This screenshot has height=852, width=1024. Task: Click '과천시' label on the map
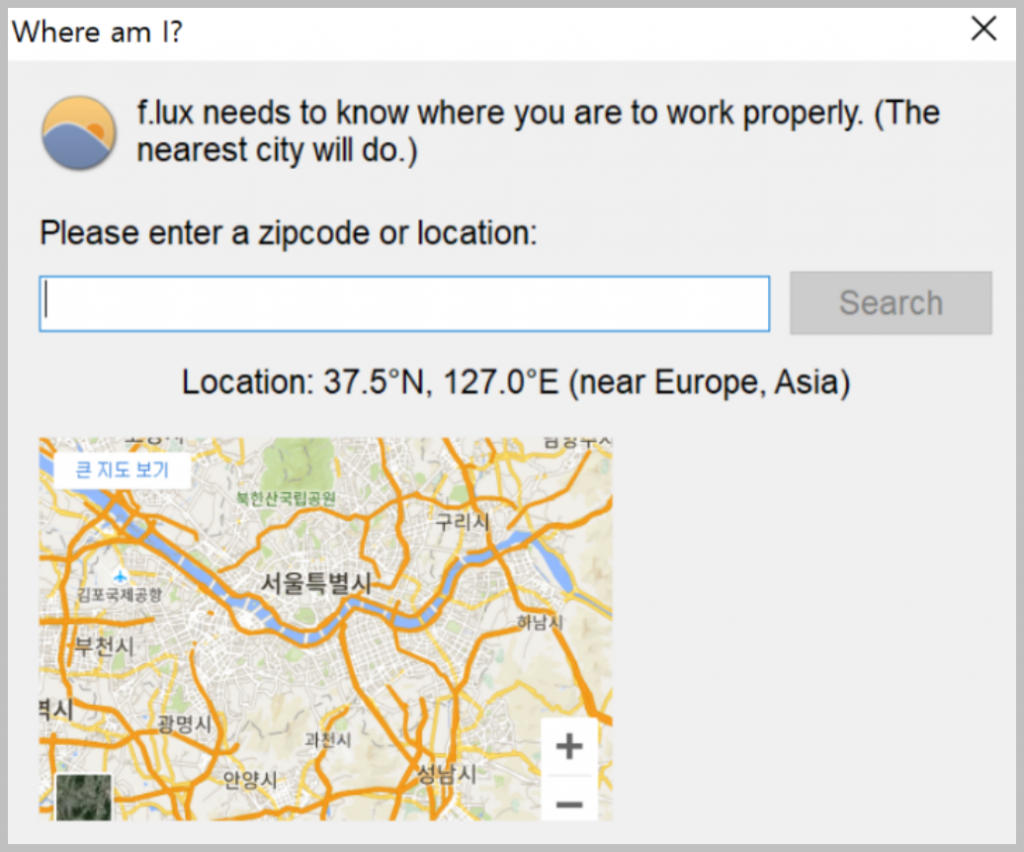click(x=328, y=740)
